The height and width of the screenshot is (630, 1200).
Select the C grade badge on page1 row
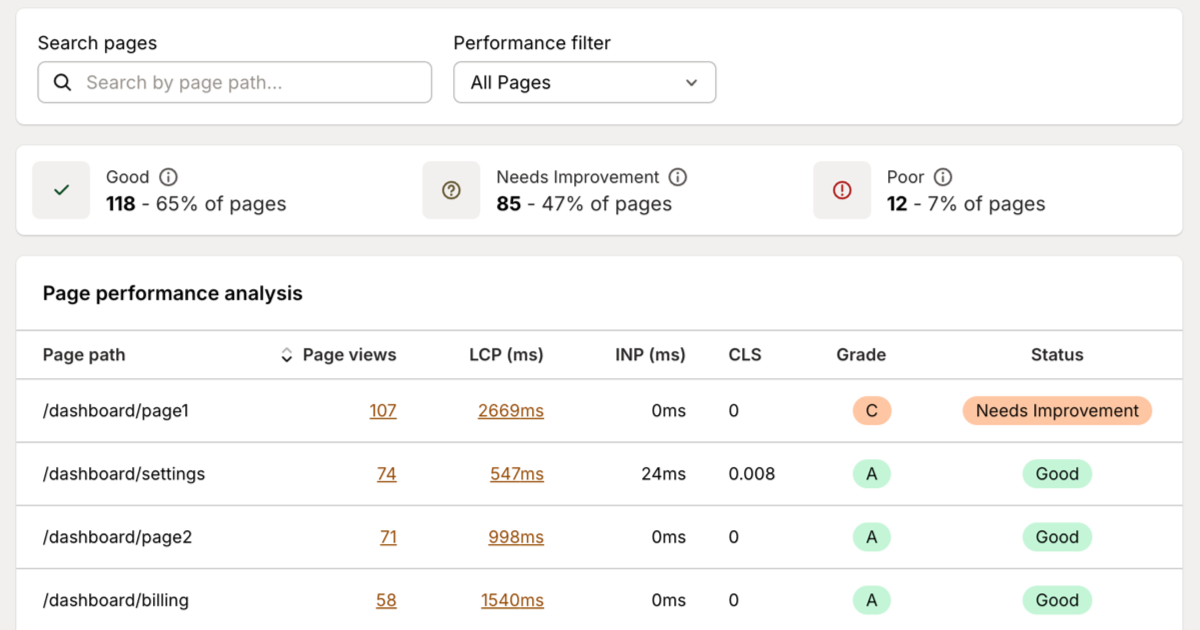point(871,410)
